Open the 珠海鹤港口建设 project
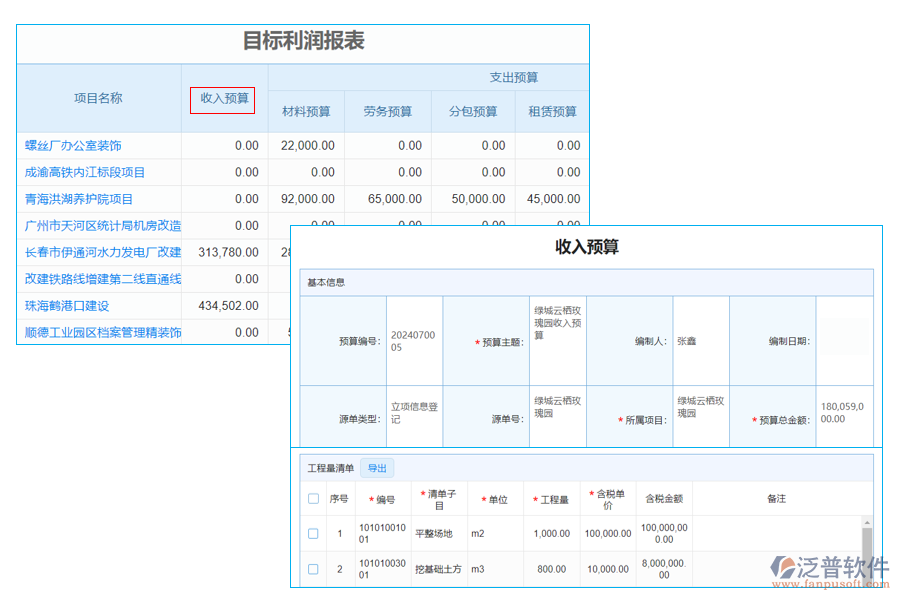Screen dimensions: 900x600 [x=64, y=305]
